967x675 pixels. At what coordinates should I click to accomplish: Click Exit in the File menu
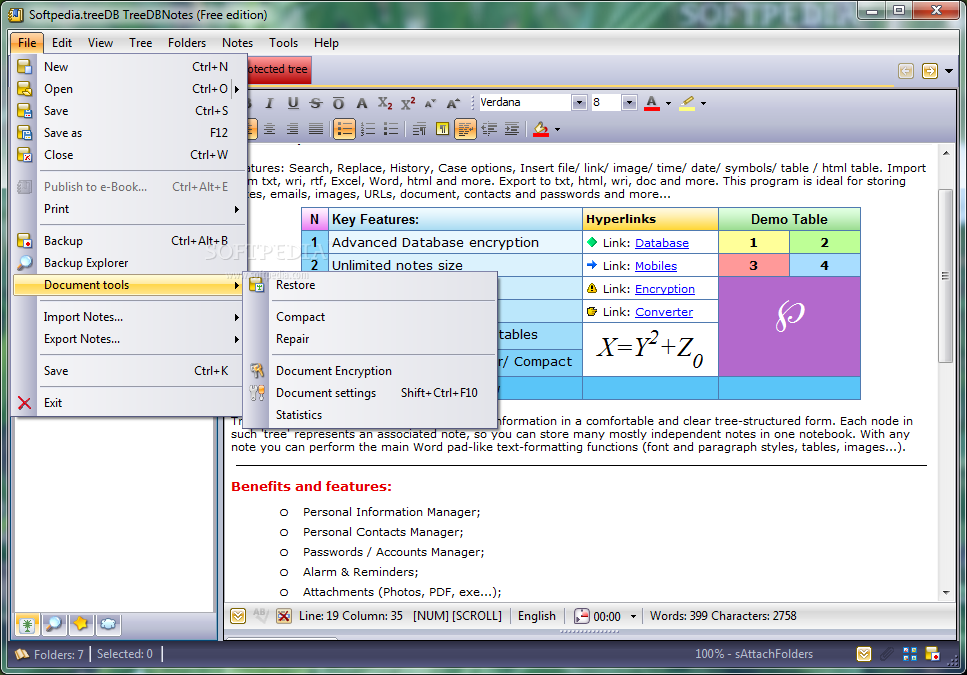[130, 403]
